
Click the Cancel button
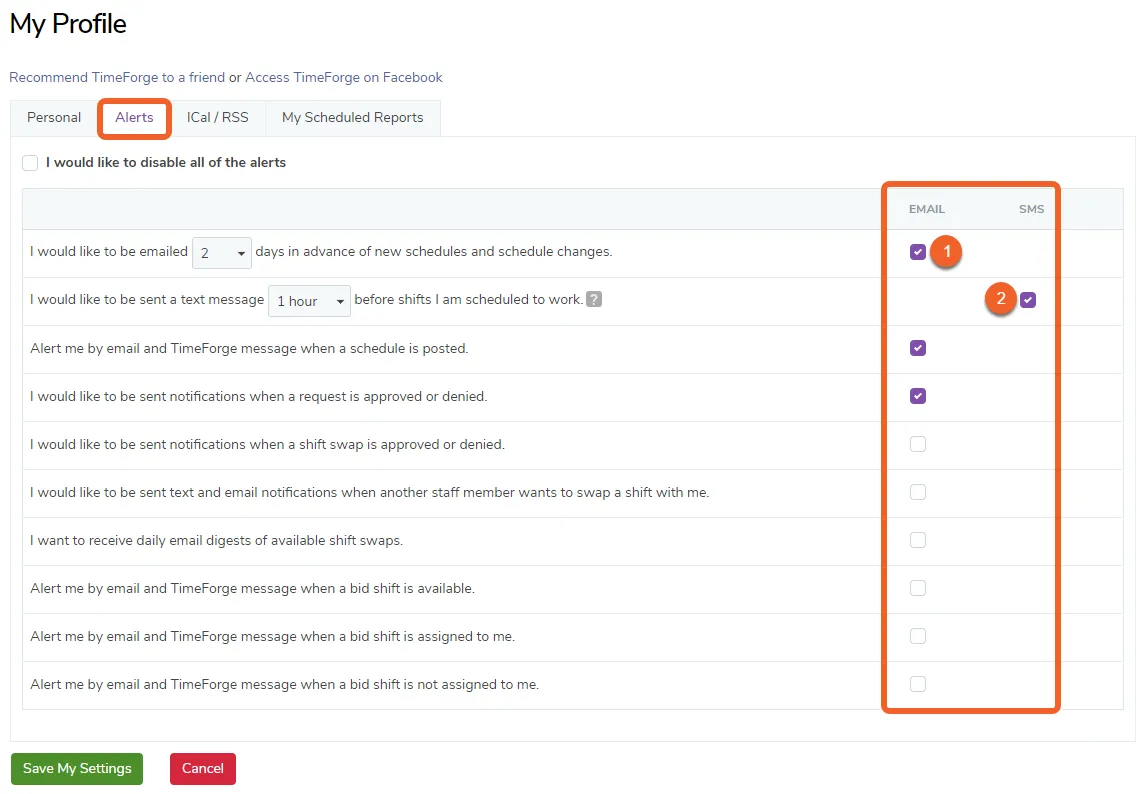tap(203, 768)
